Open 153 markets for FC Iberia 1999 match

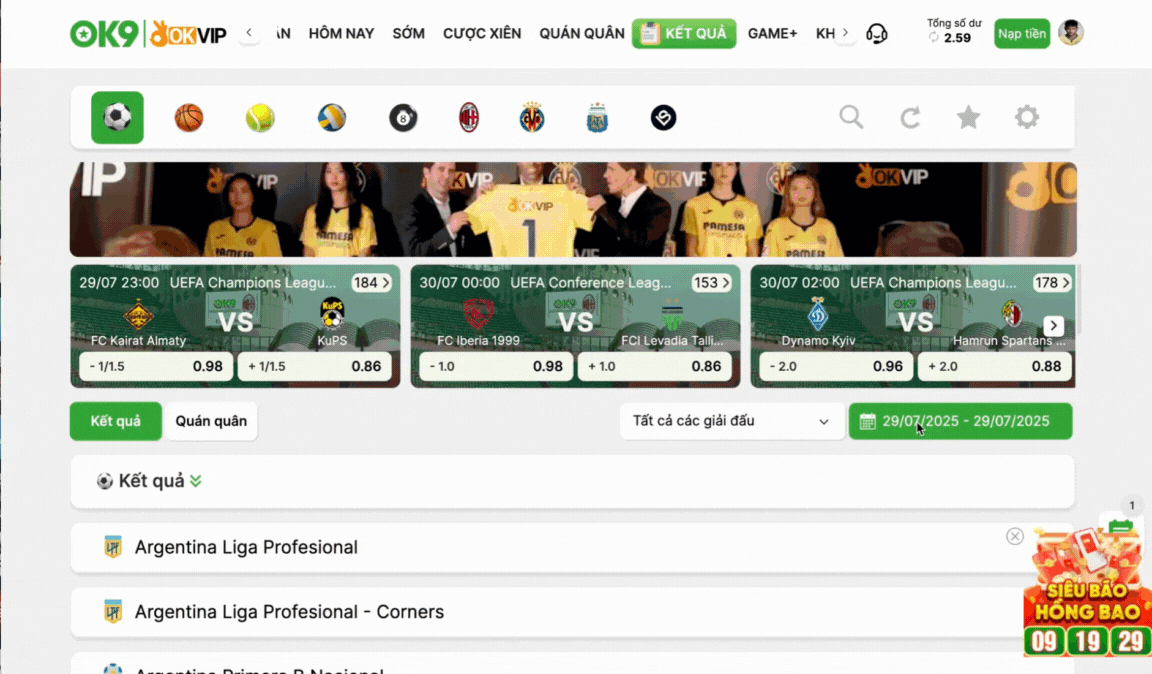coord(711,283)
